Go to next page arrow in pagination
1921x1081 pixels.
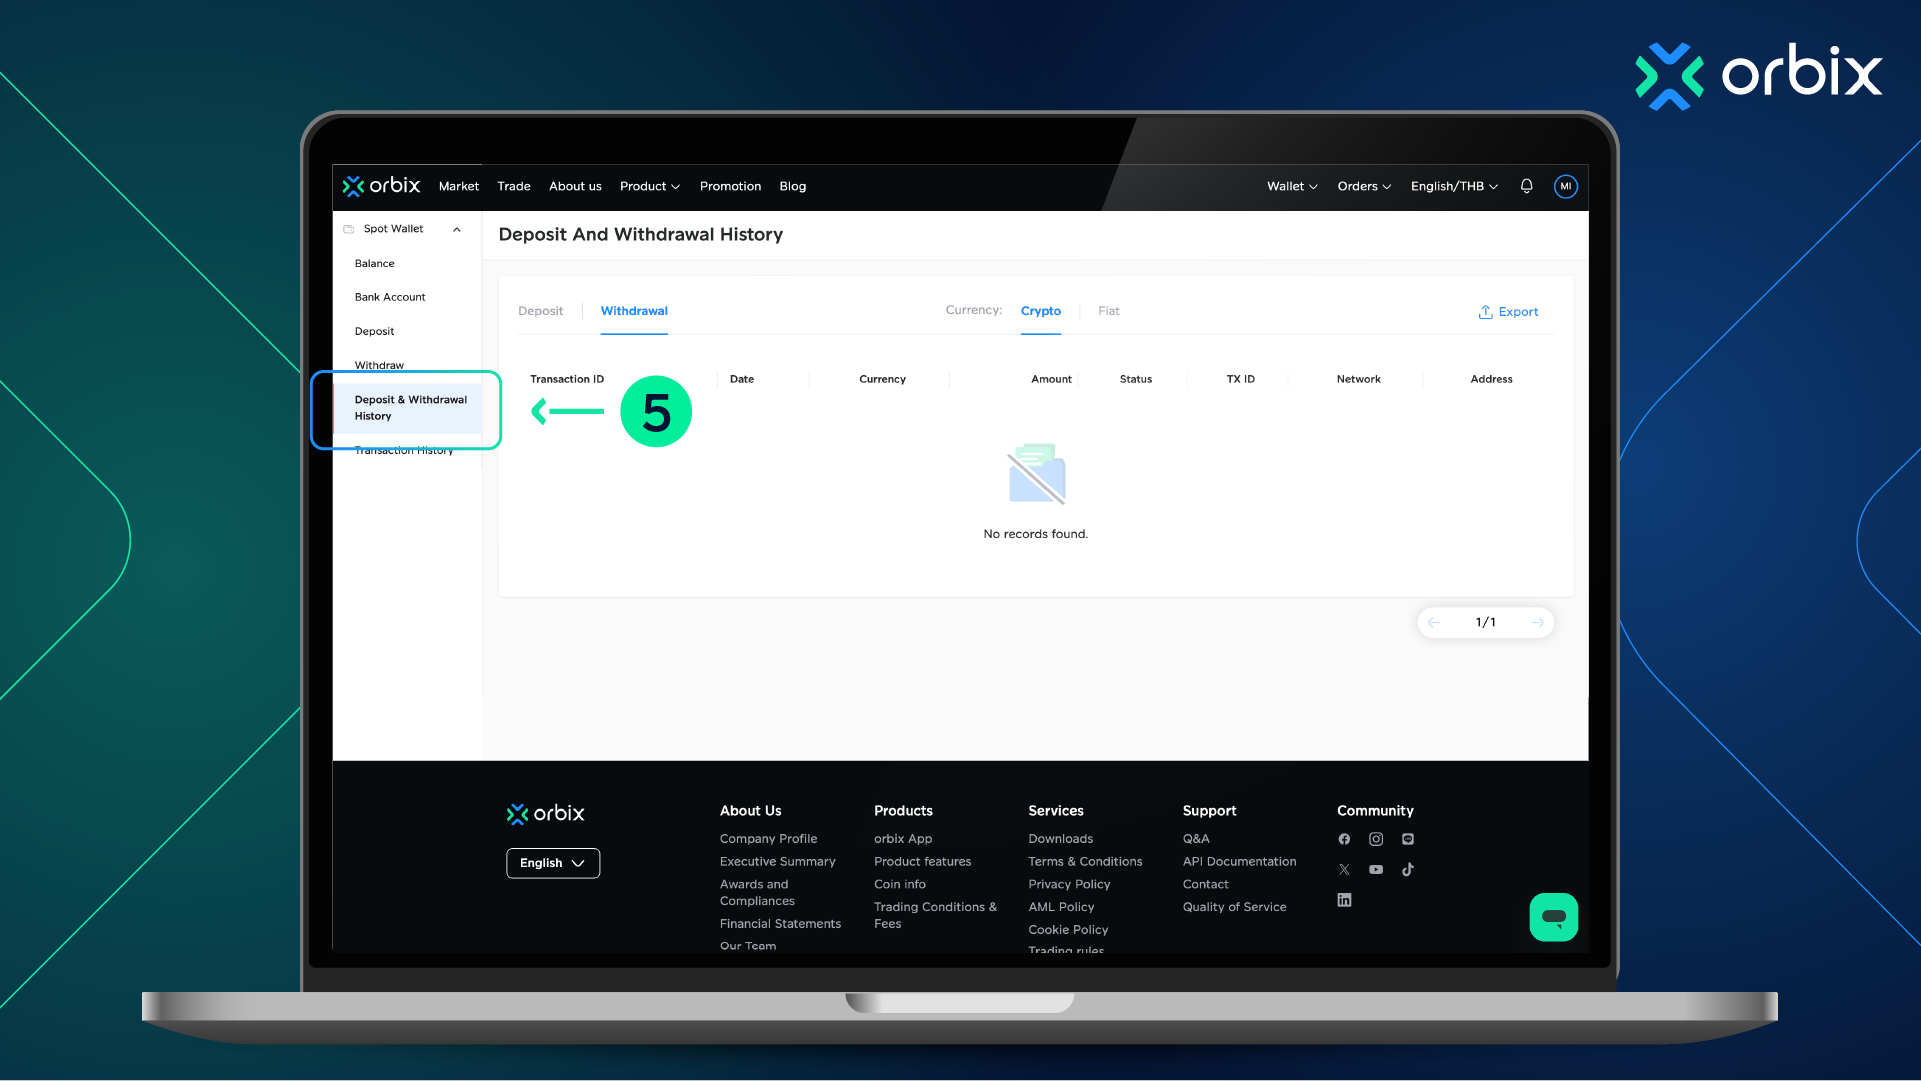click(x=1537, y=622)
